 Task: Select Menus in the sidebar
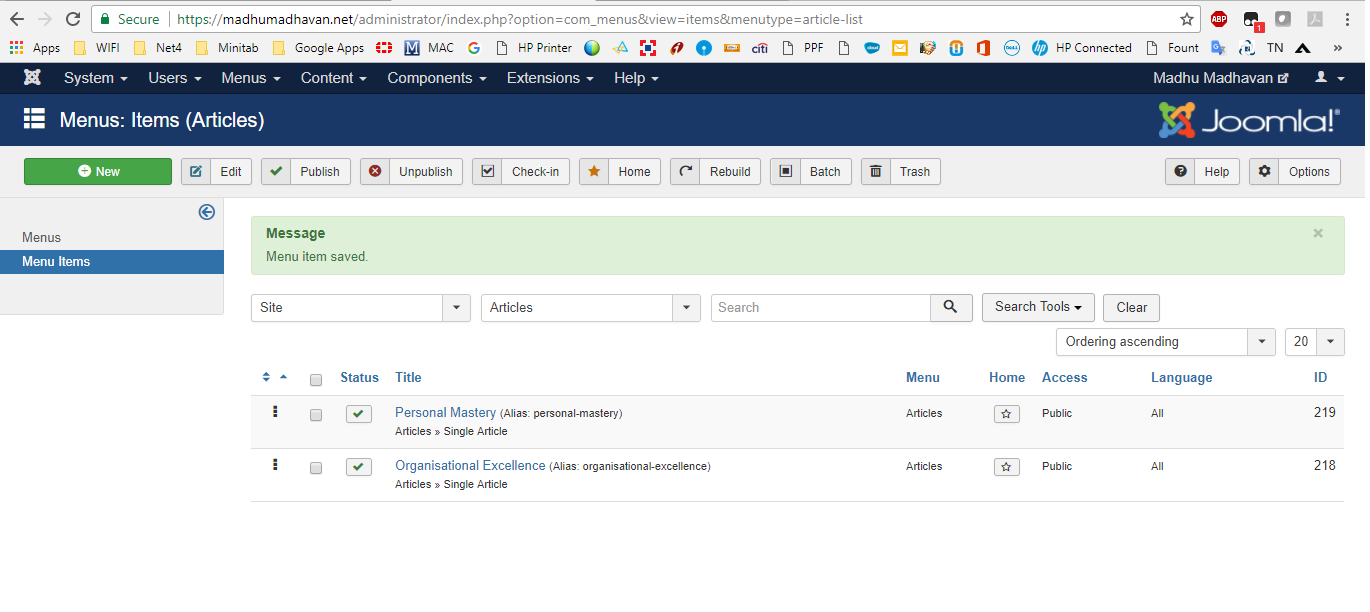(42, 237)
